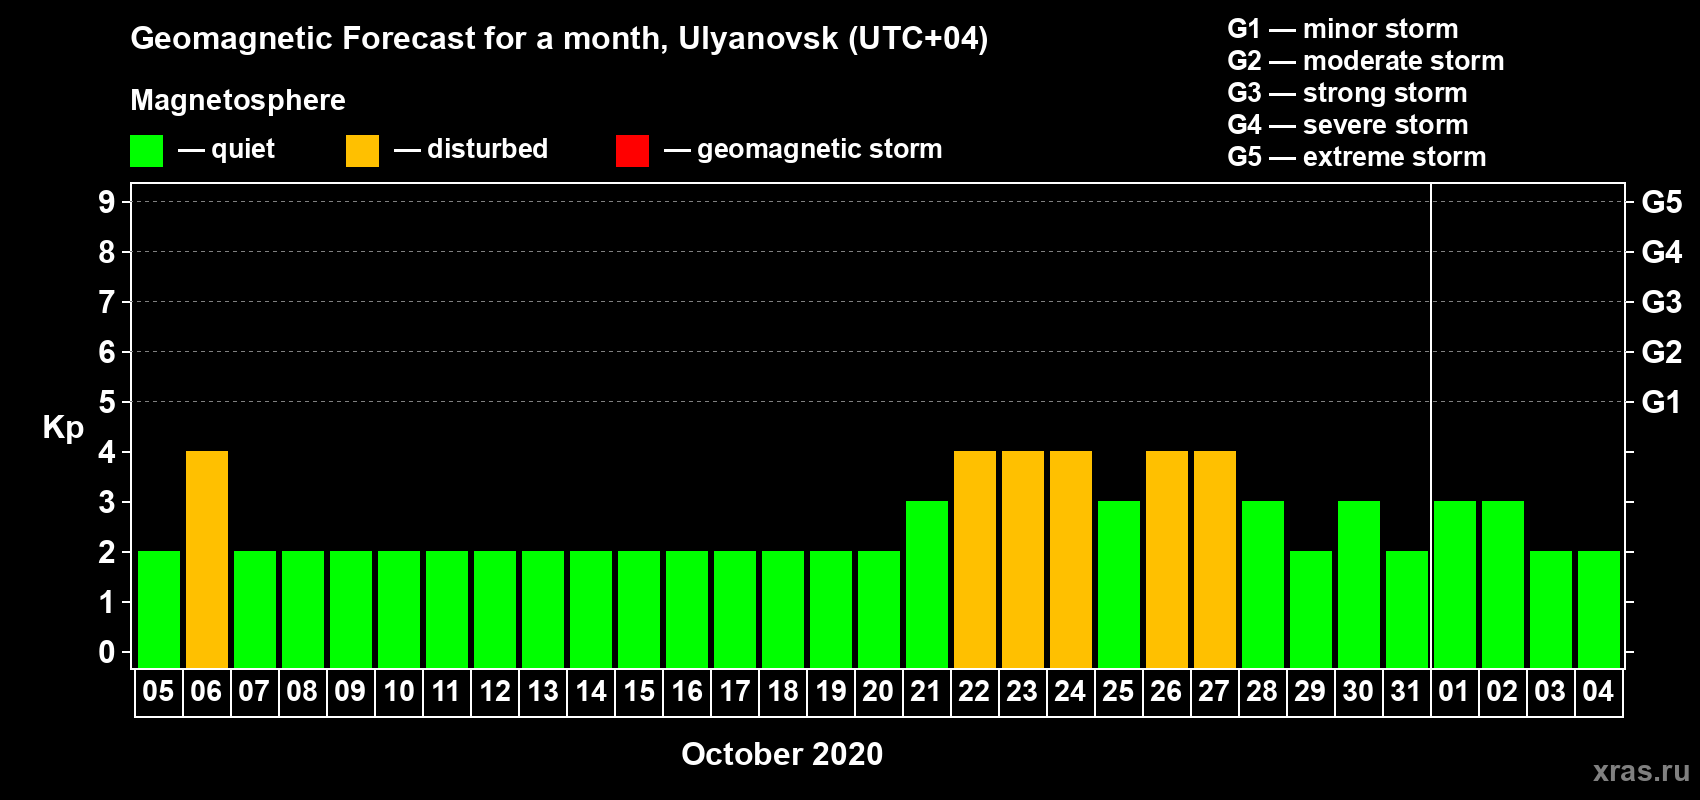Click the 'G5 — extreme storm' legend text
The height and width of the screenshot is (800, 1700).
coord(1357,157)
